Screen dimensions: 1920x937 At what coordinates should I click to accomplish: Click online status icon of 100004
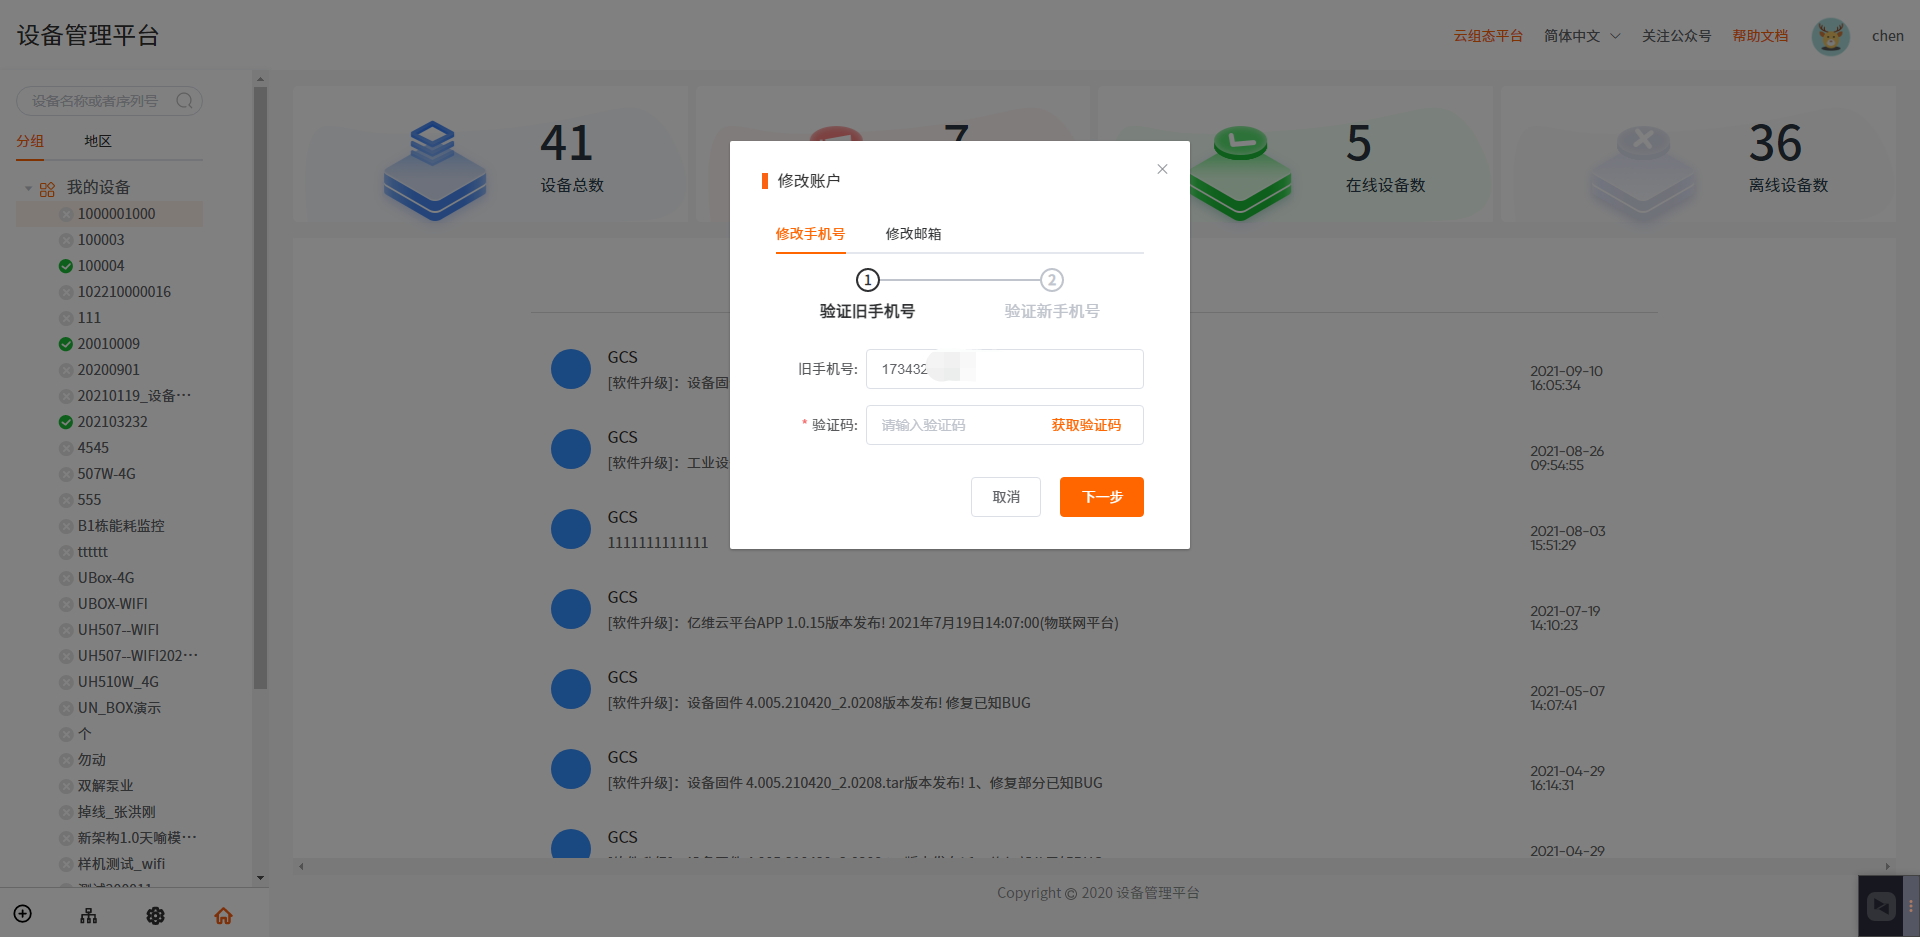tap(66, 266)
